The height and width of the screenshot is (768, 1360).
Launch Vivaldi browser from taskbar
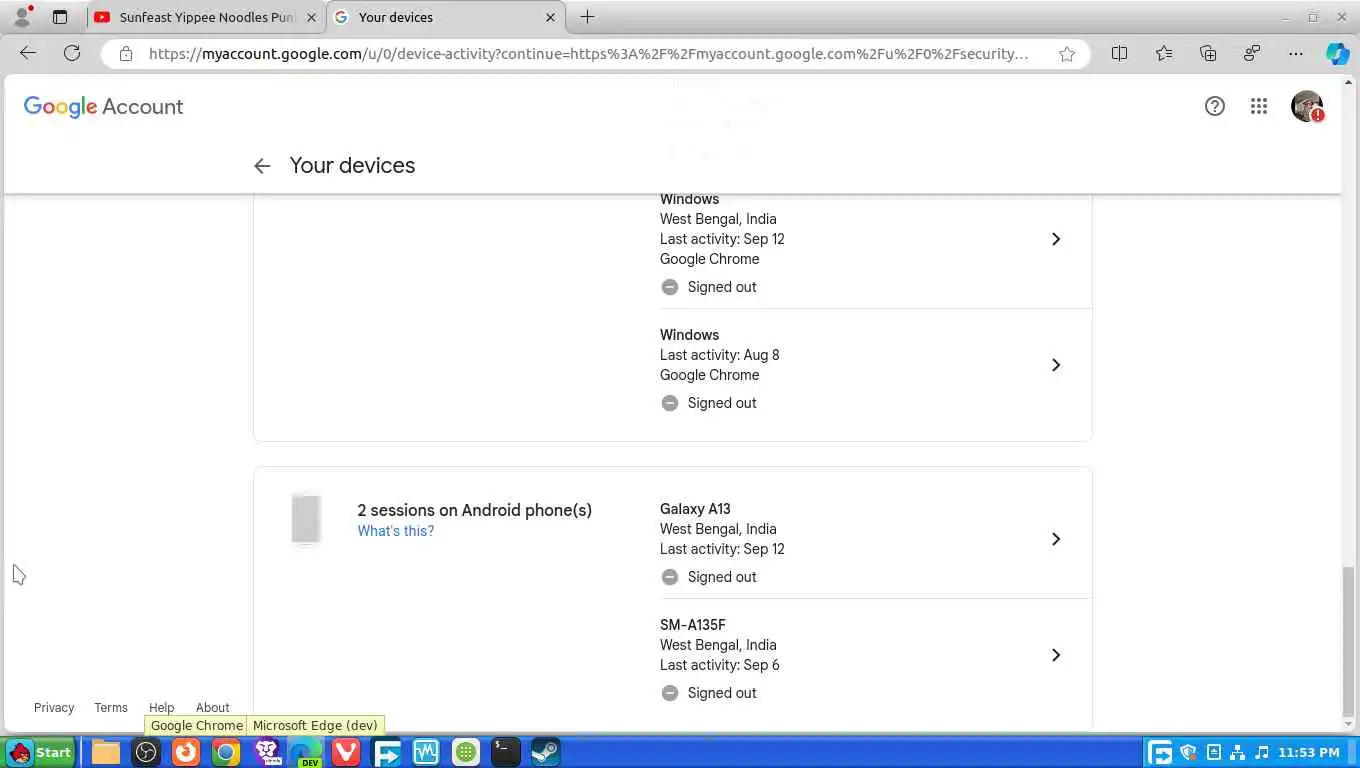tap(346, 752)
